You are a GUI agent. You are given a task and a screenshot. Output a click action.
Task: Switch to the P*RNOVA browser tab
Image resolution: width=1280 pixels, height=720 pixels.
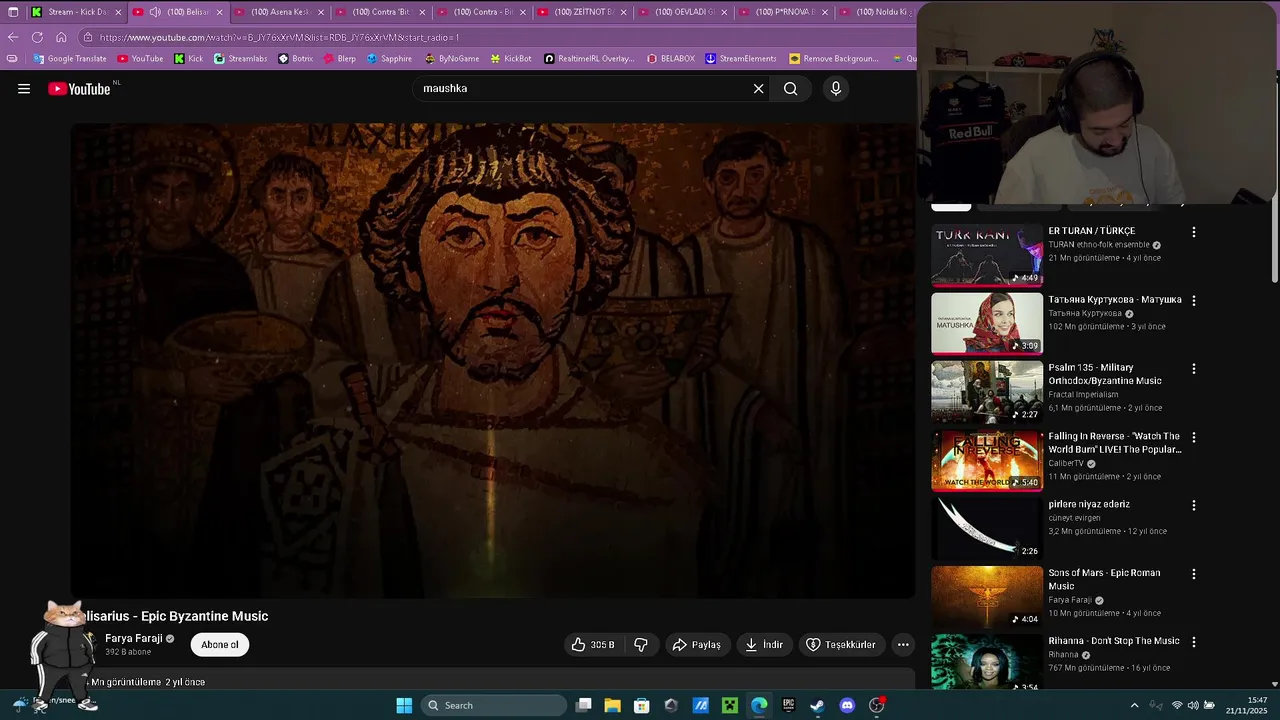click(x=783, y=12)
